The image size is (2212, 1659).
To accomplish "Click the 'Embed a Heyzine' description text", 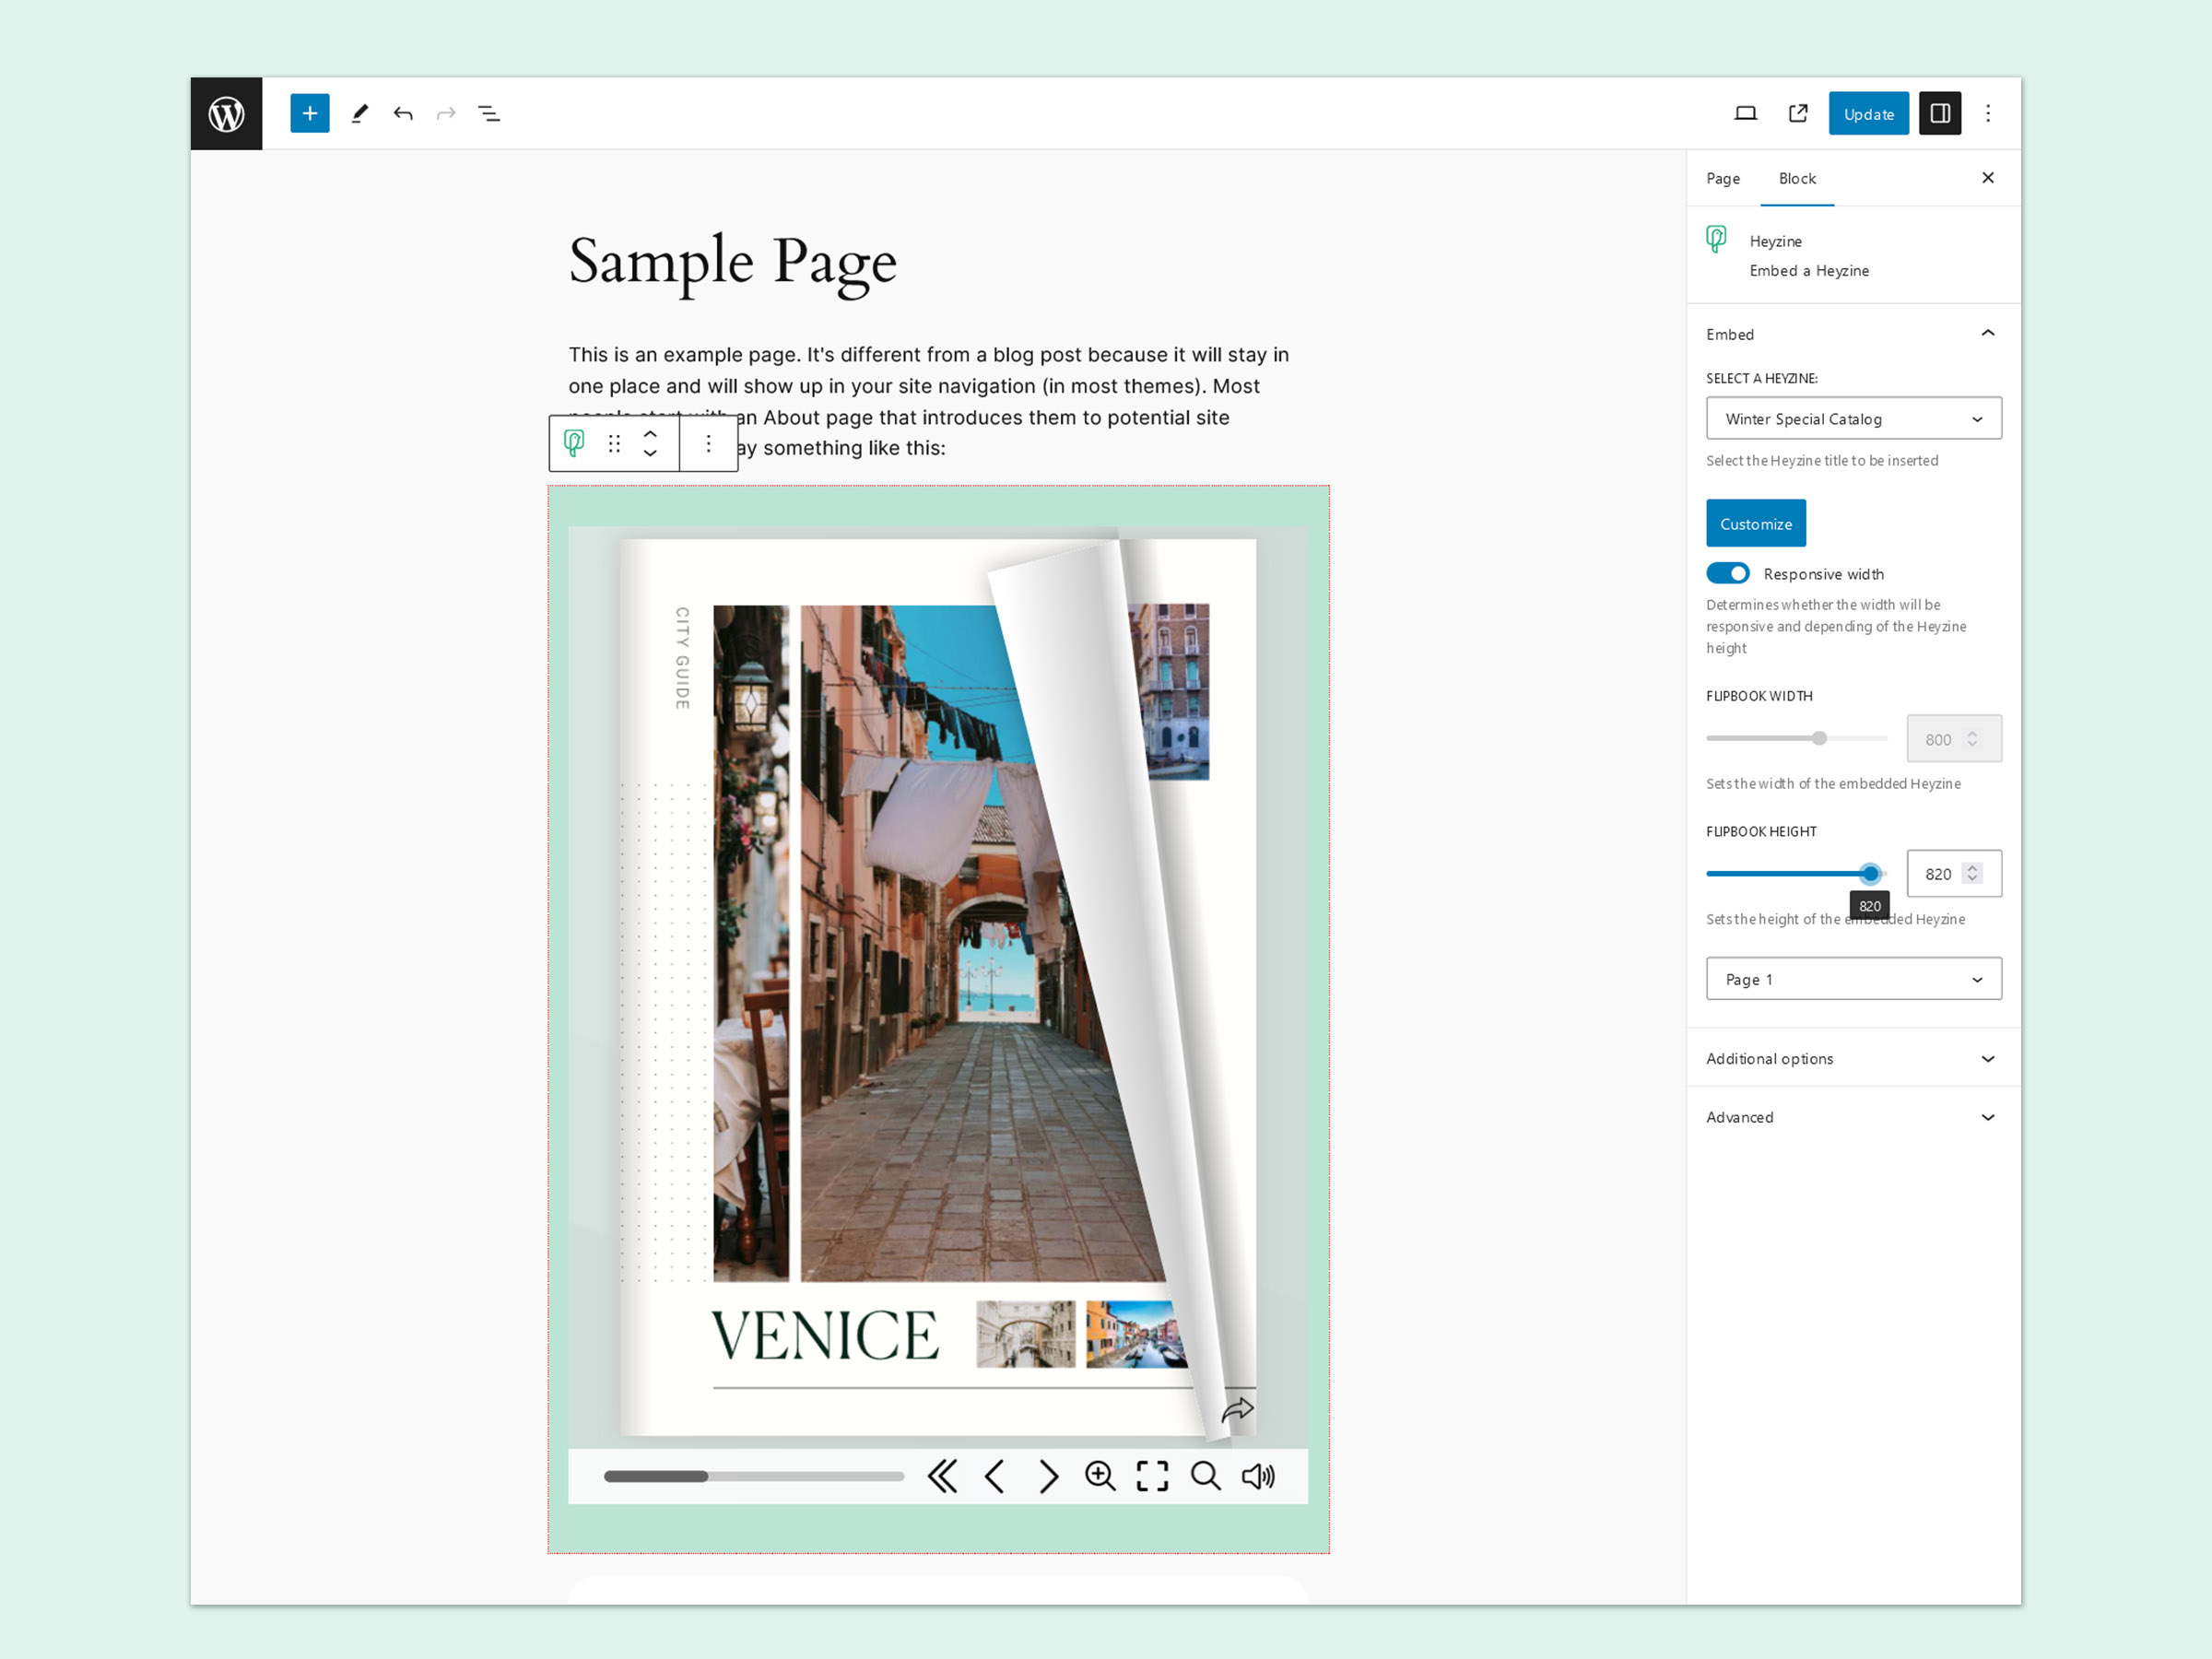I will coord(1809,270).
